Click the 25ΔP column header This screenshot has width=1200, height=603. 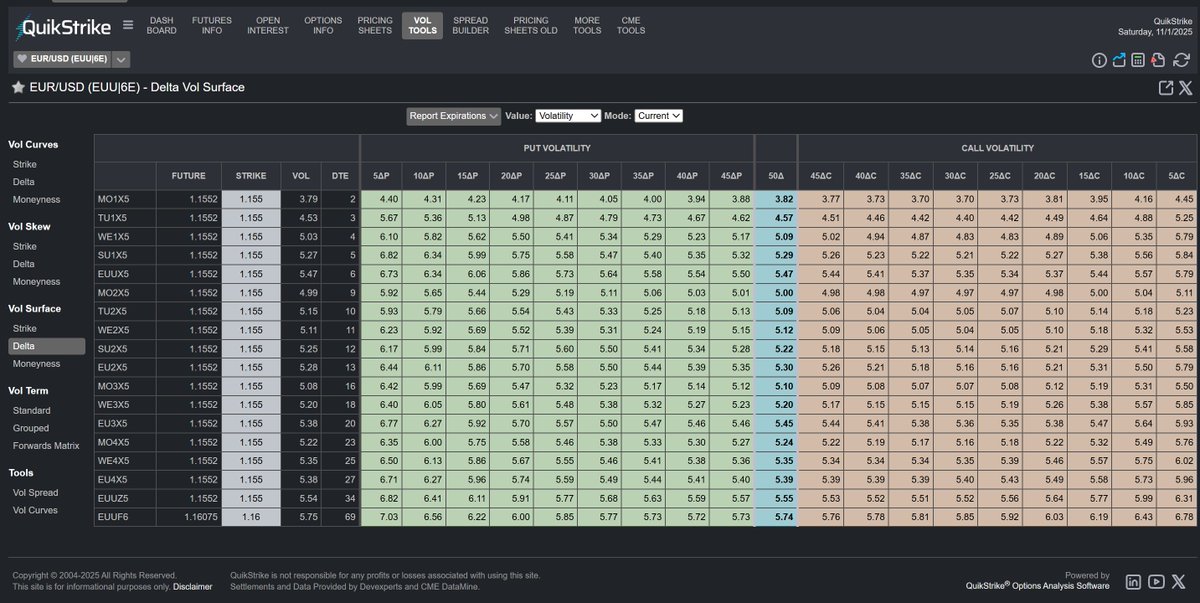point(554,175)
